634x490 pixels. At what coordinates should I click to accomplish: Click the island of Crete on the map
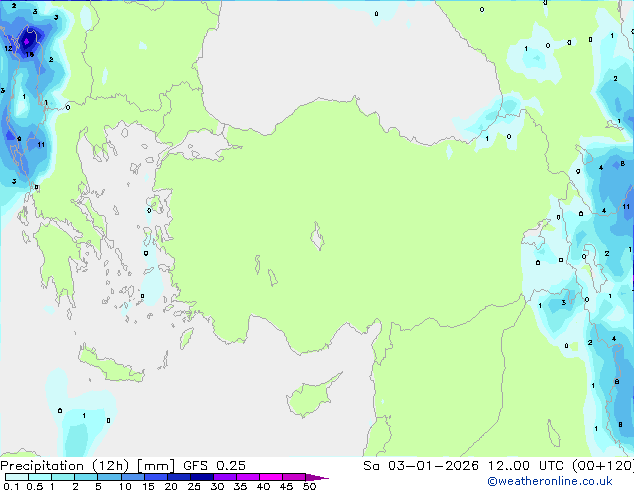click(110, 366)
